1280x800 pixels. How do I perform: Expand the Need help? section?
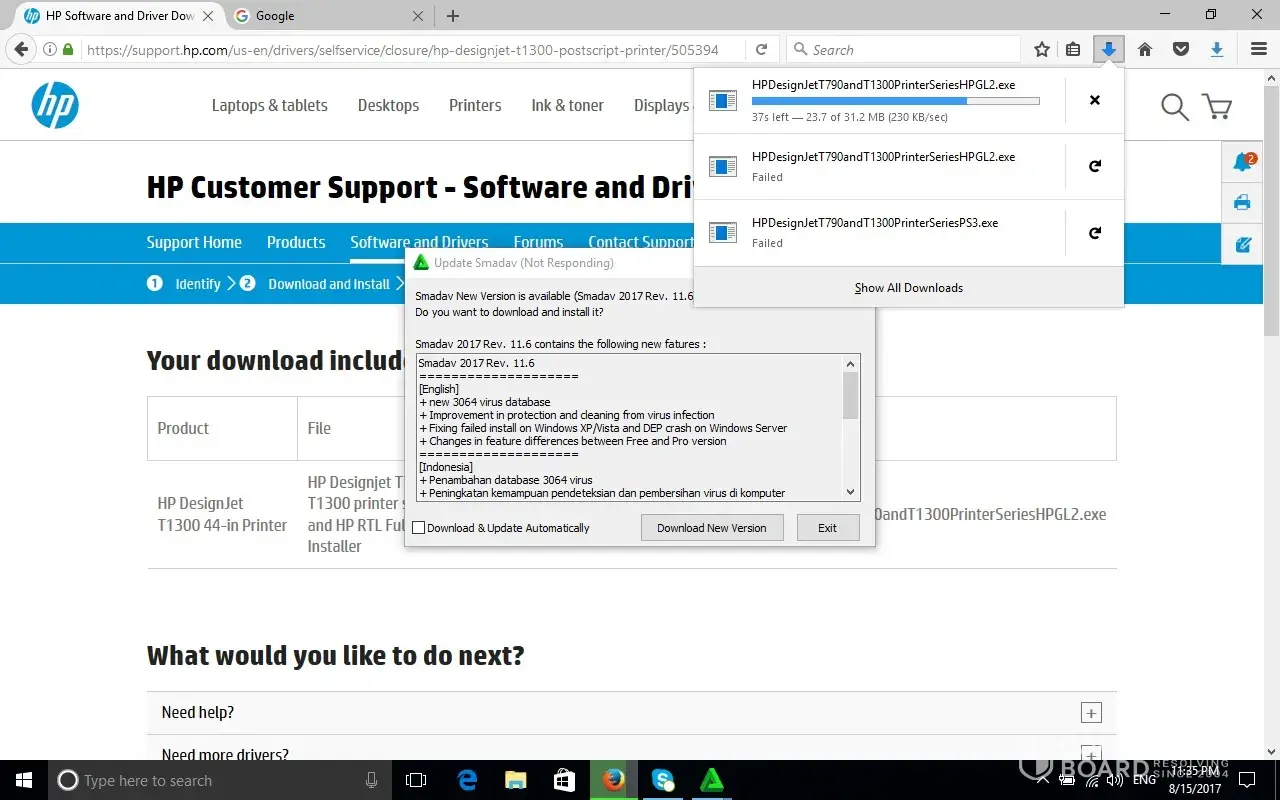pos(1091,713)
